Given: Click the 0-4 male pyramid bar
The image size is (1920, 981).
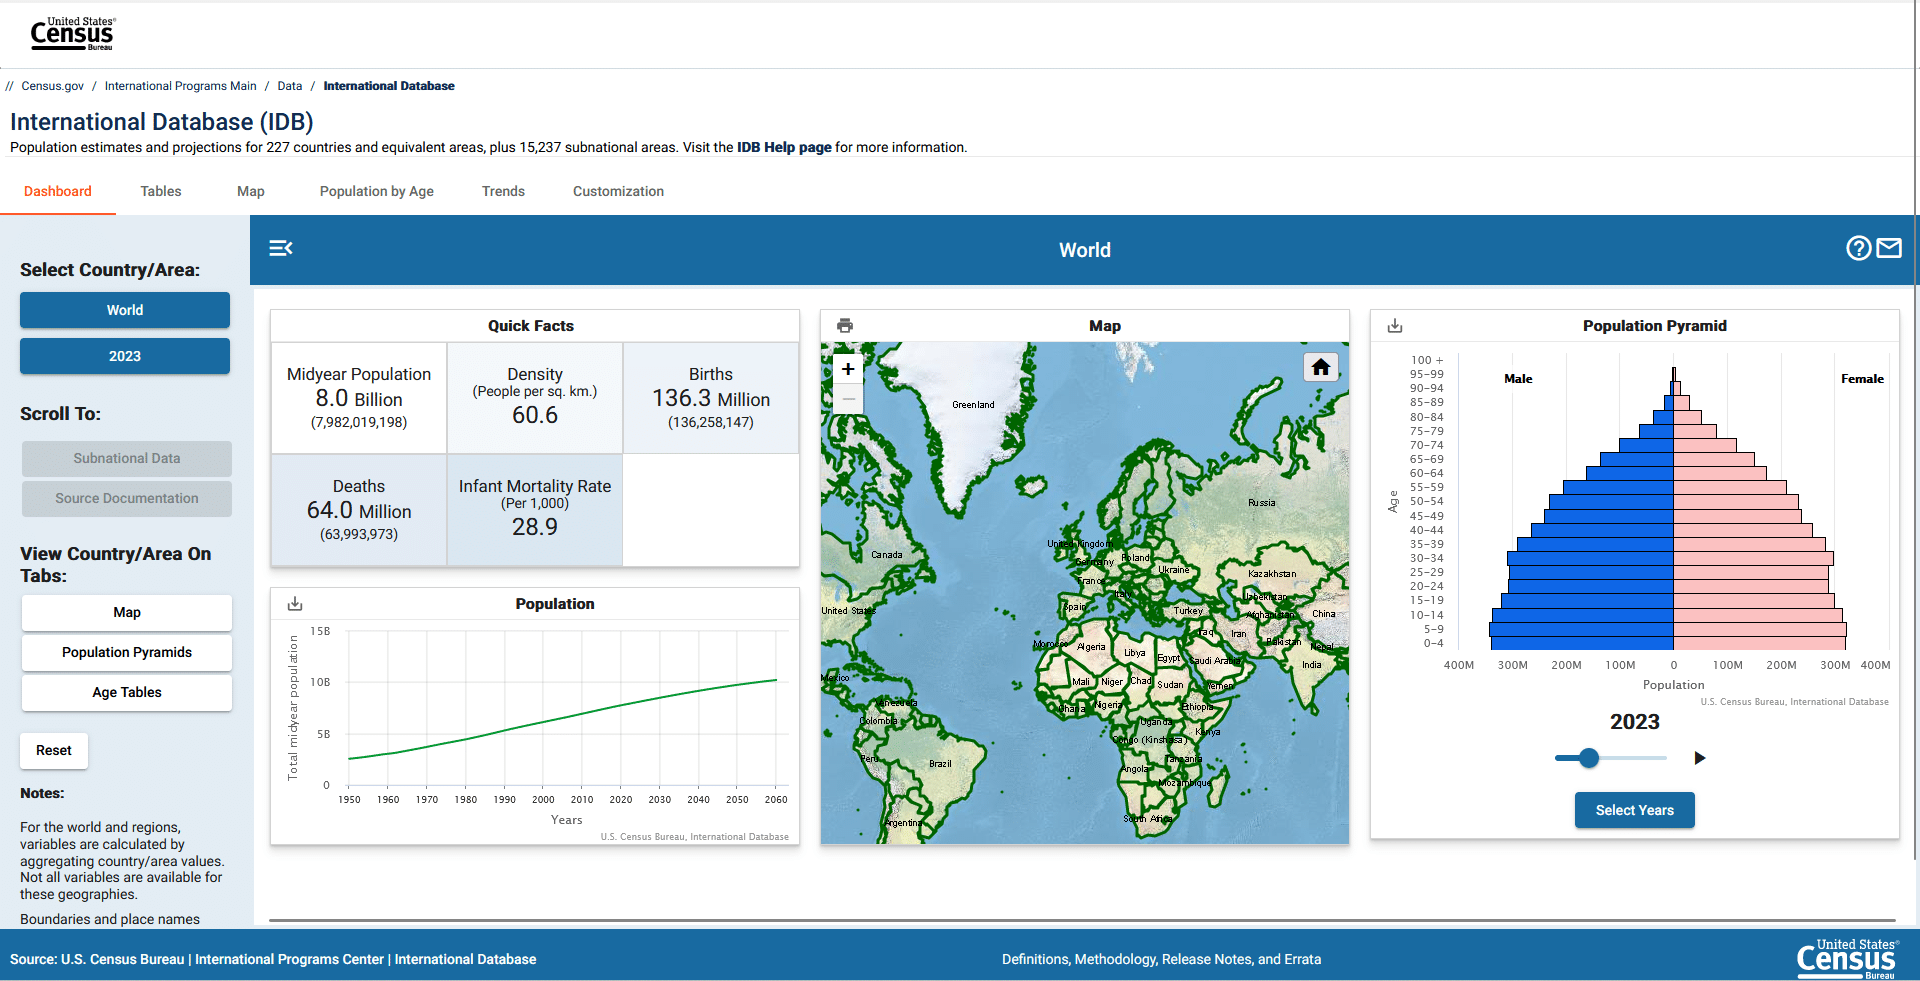Looking at the screenshot, I should (1582, 643).
